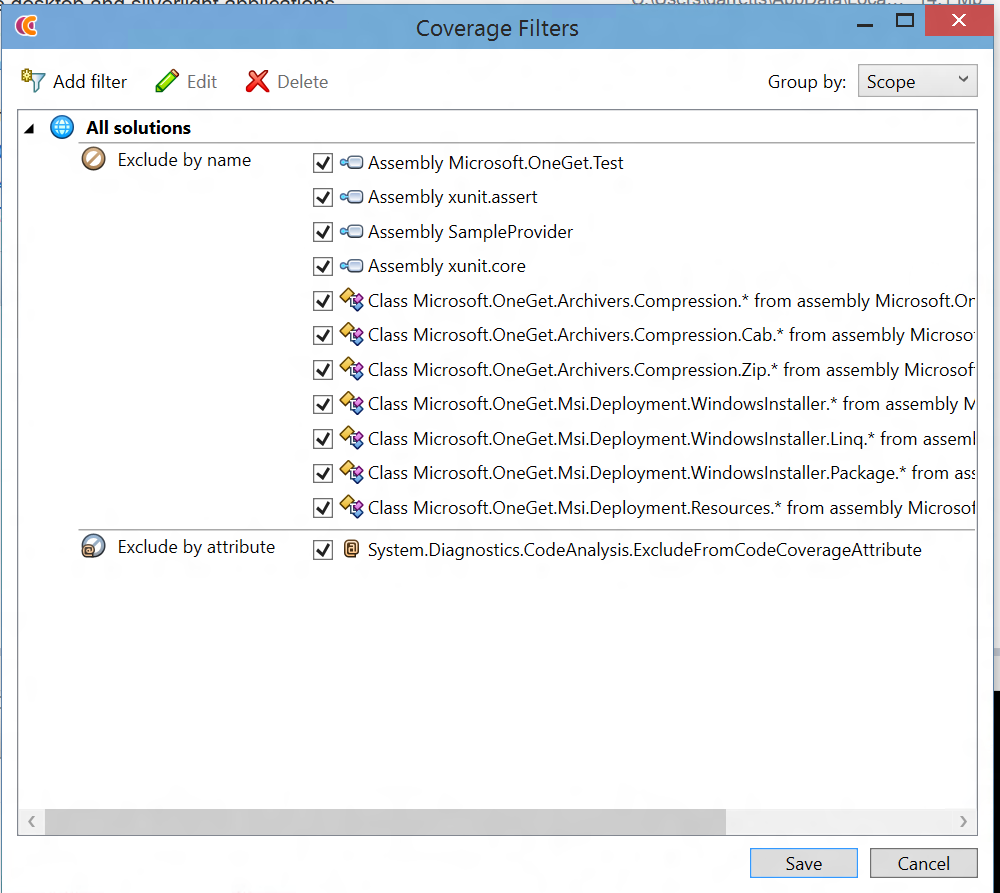Click the class icon for WindowsInstaller.Linq.* filter
The width and height of the screenshot is (1000, 893).
(351, 437)
